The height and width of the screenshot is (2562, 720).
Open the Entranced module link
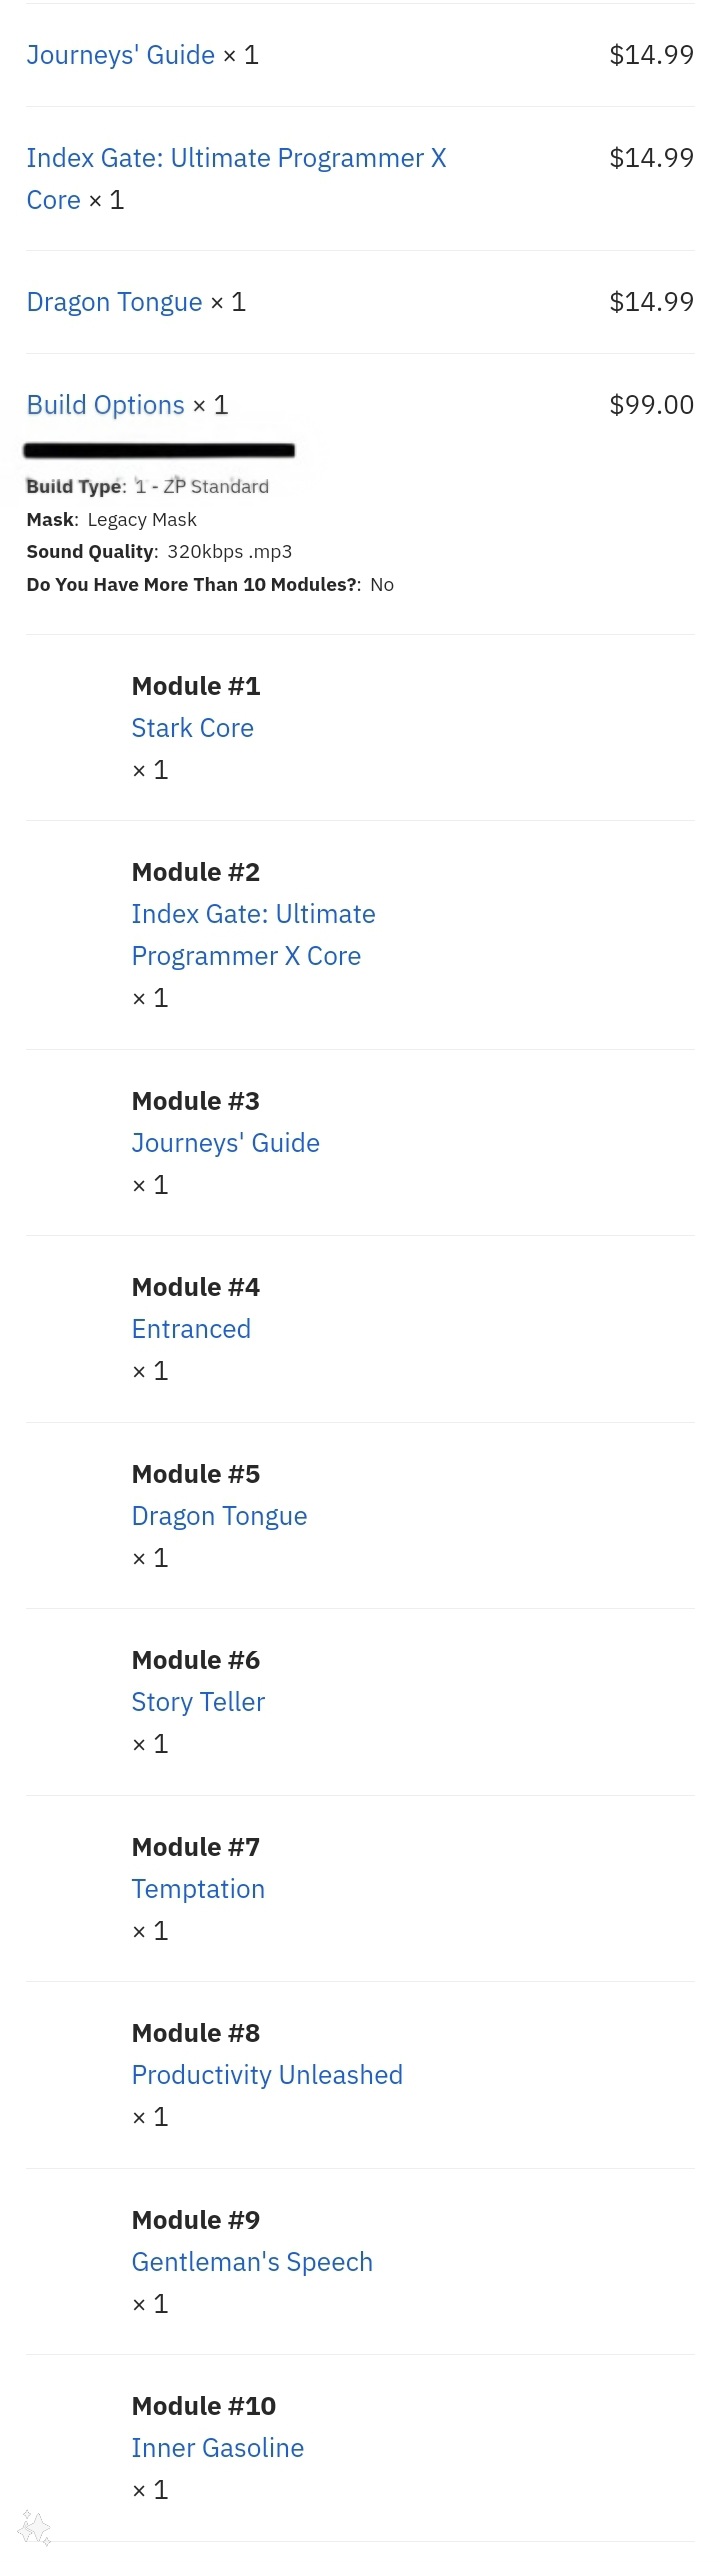(191, 1329)
